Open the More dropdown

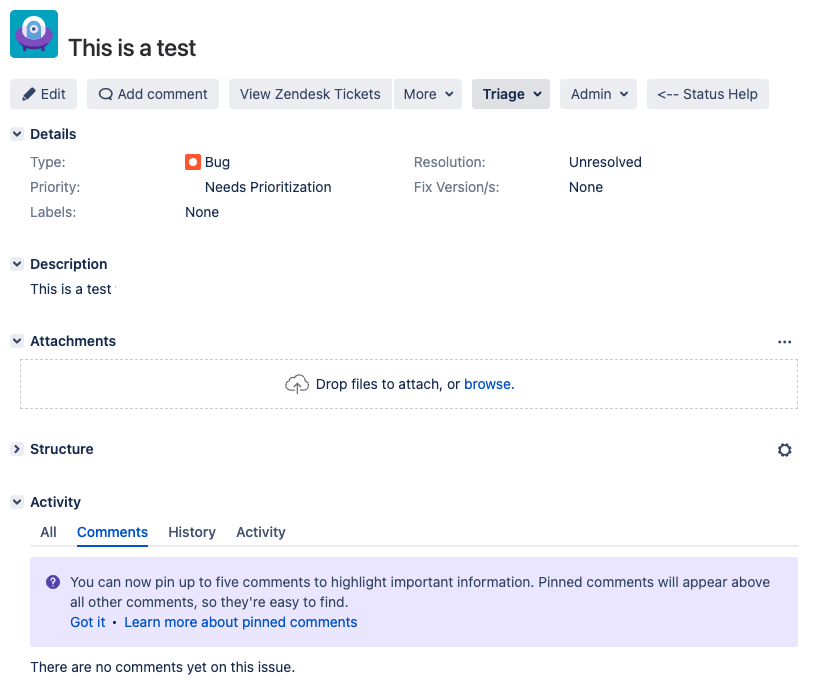pyautogui.click(x=428, y=93)
